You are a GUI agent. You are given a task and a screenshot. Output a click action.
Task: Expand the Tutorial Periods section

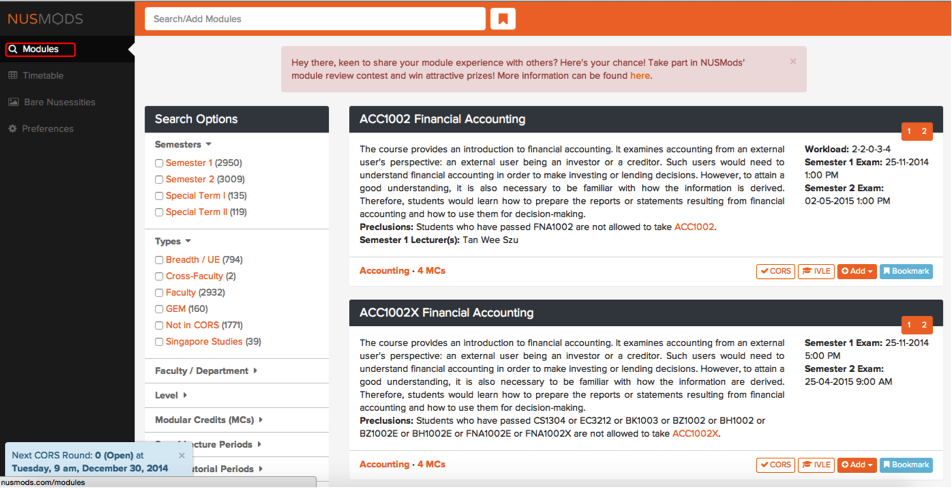point(228,469)
